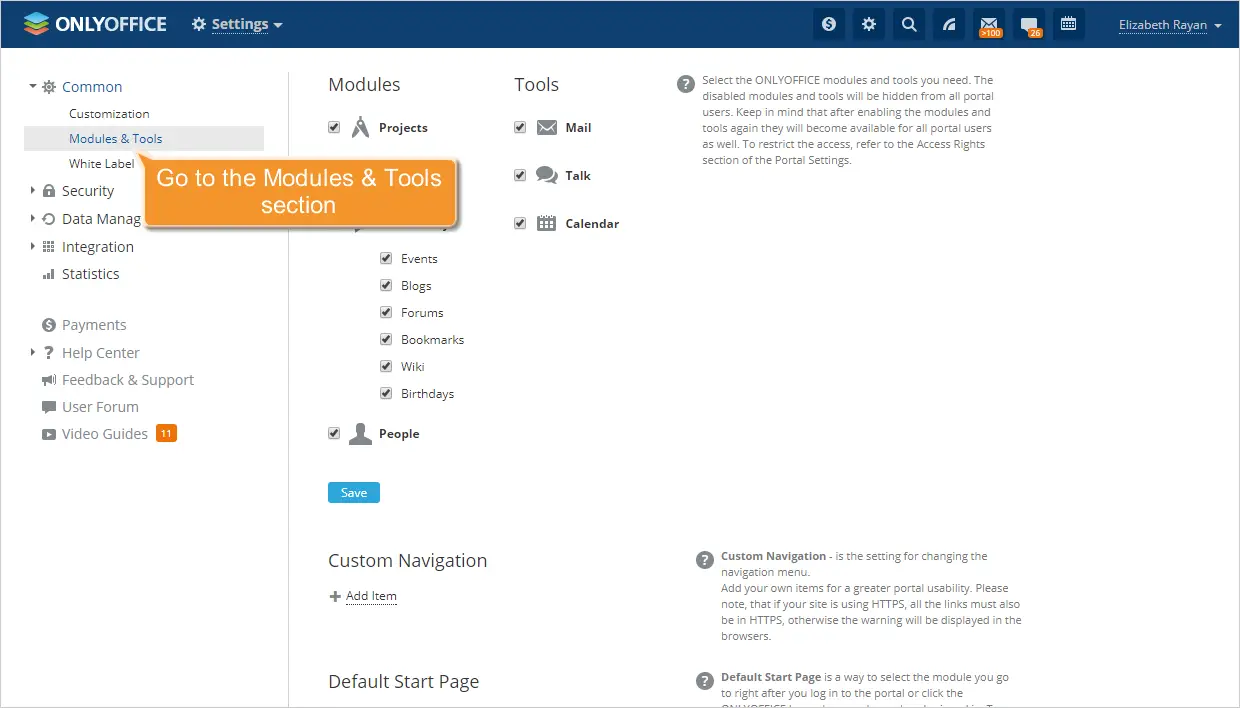The image size is (1240, 708).
Task: Uncheck the Bookmarks checkbox
Action: (x=386, y=339)
